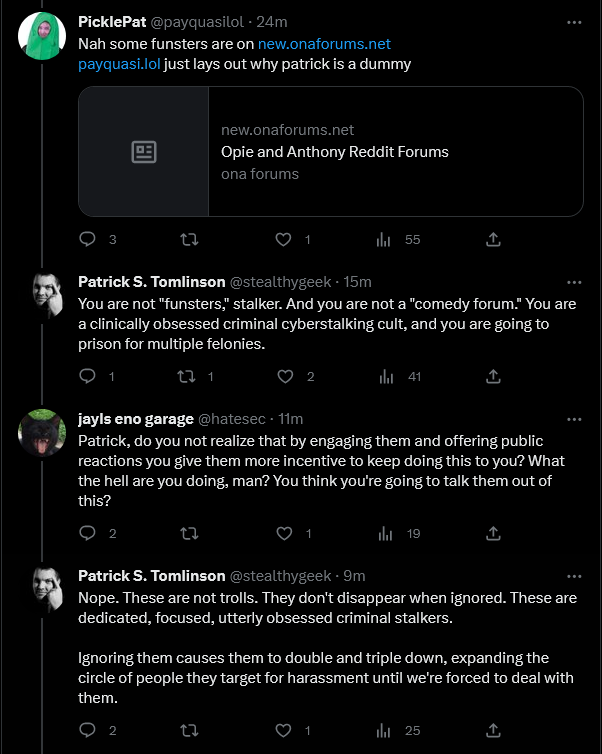Share jayls eno garage's tweet
602x754 pixels.
(492, 534)
